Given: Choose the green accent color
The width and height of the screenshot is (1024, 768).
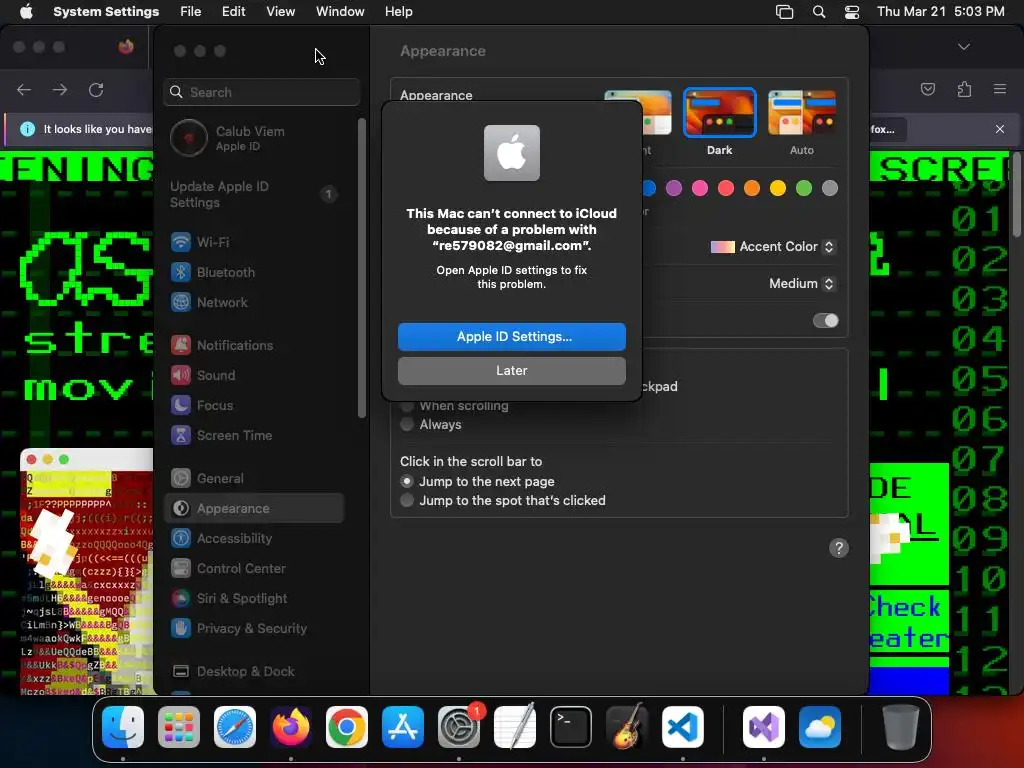Looking at the screenshot, I should point(804,189).
